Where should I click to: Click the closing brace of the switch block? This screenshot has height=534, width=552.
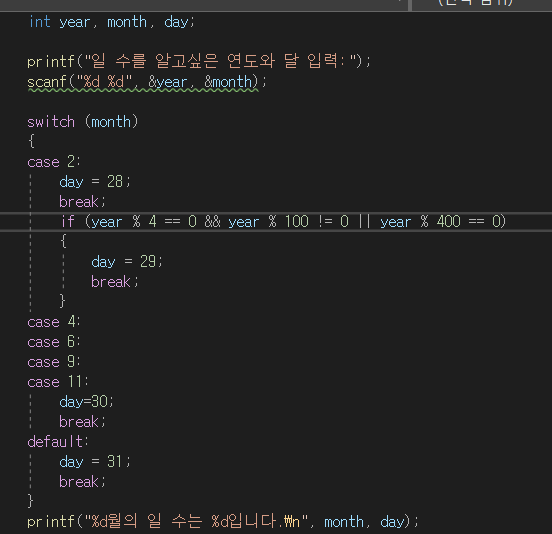coord(30,501)
